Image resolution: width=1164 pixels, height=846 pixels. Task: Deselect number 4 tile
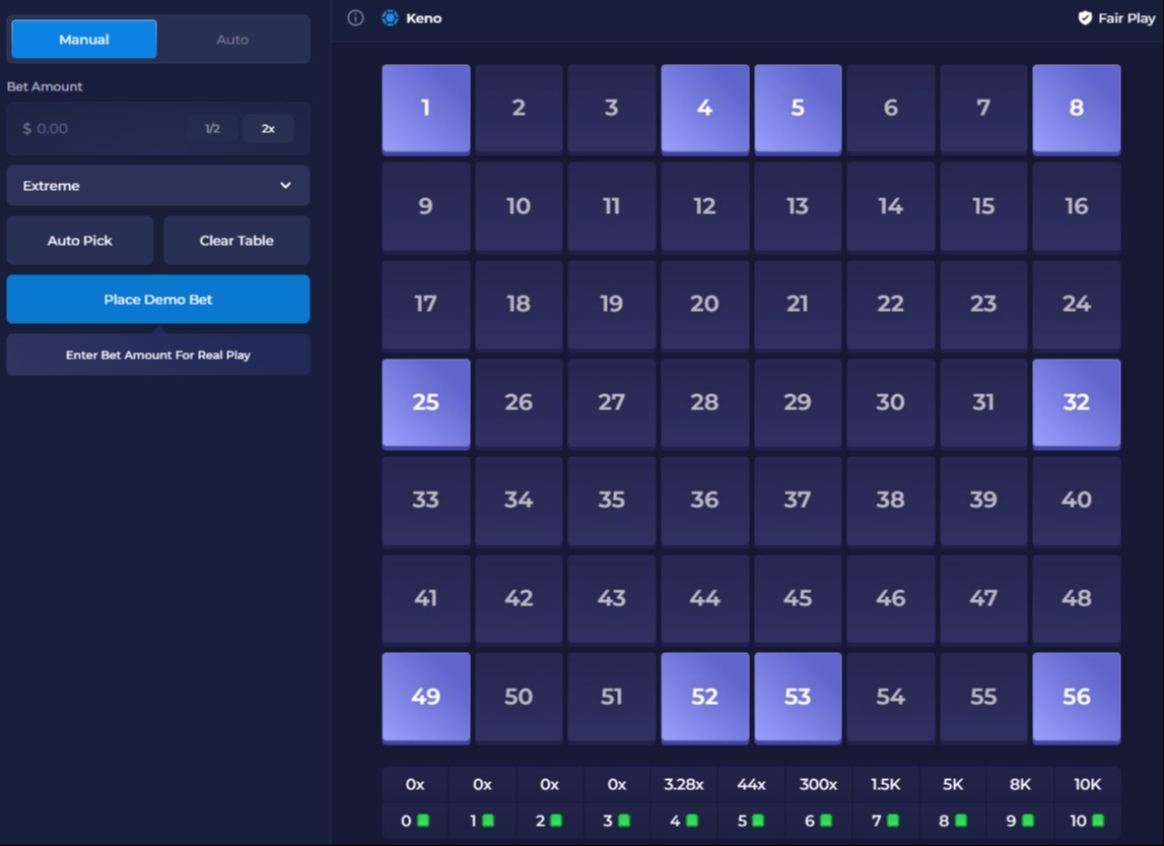click(x=705, y=109)
